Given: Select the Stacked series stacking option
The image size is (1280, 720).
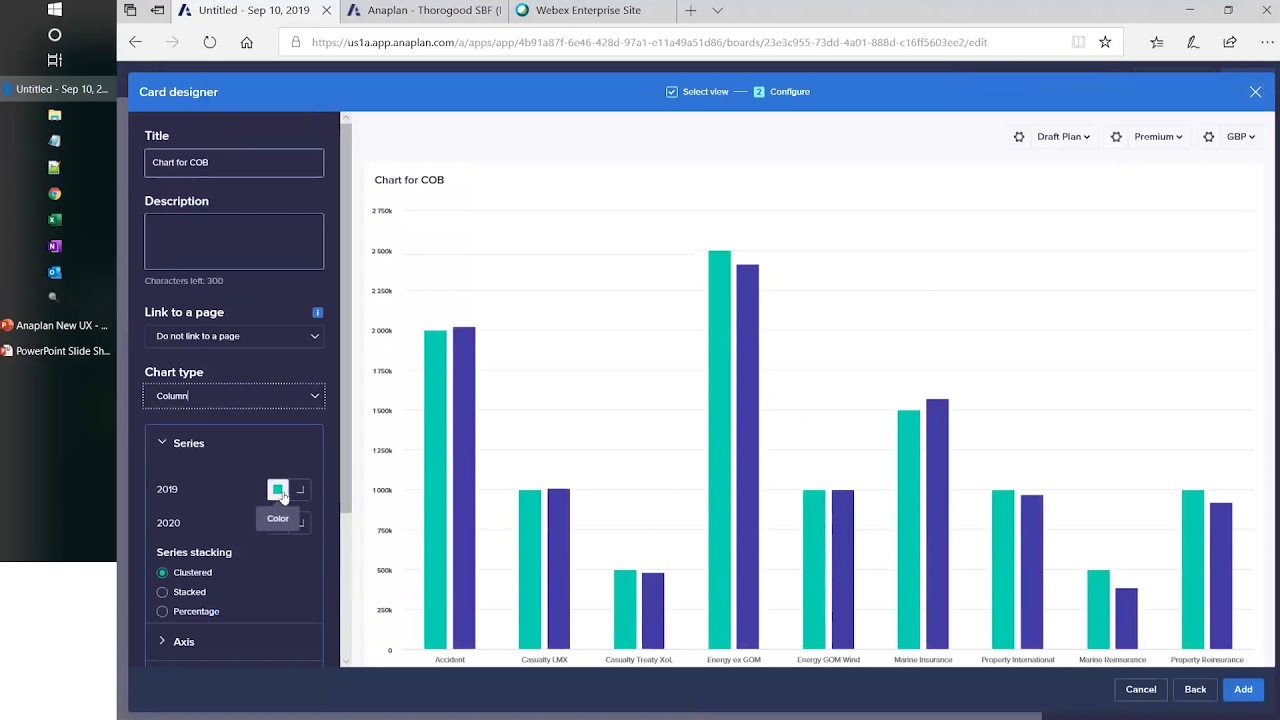Looking at the screenshot, I should pyautogui.click(x=162, y=592).
